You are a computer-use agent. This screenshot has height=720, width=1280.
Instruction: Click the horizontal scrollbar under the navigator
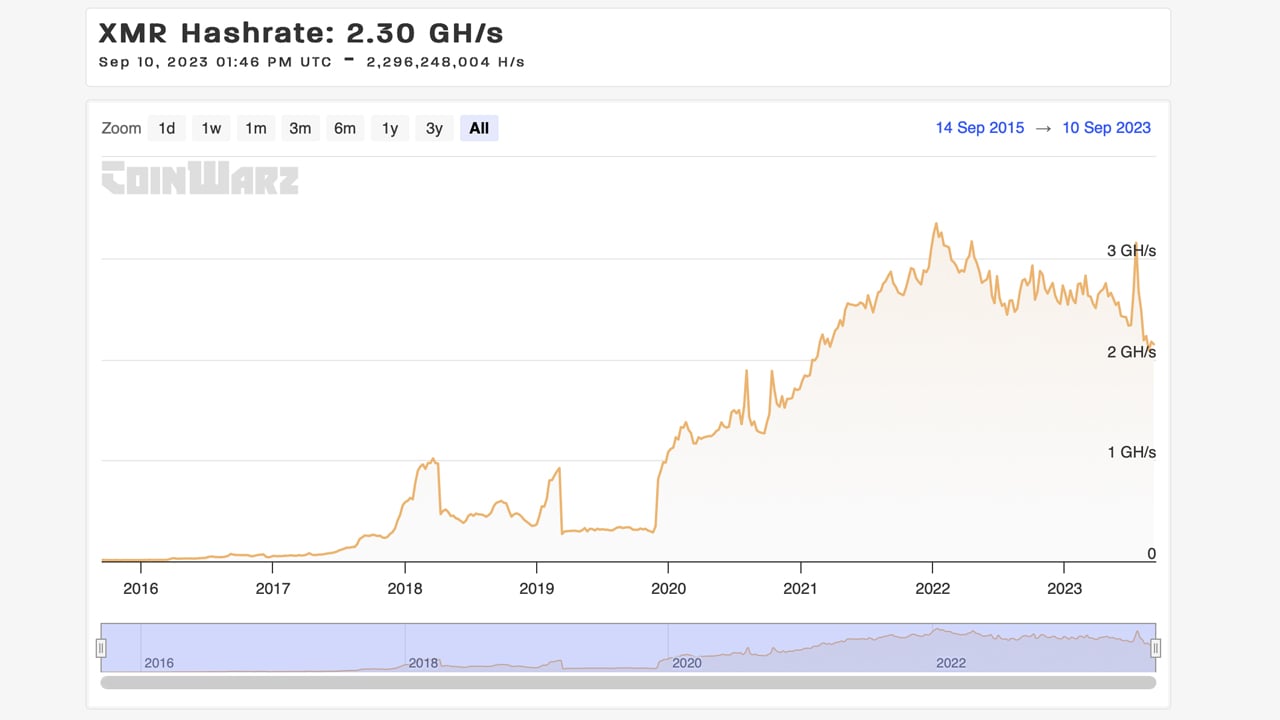pos(628,683)
